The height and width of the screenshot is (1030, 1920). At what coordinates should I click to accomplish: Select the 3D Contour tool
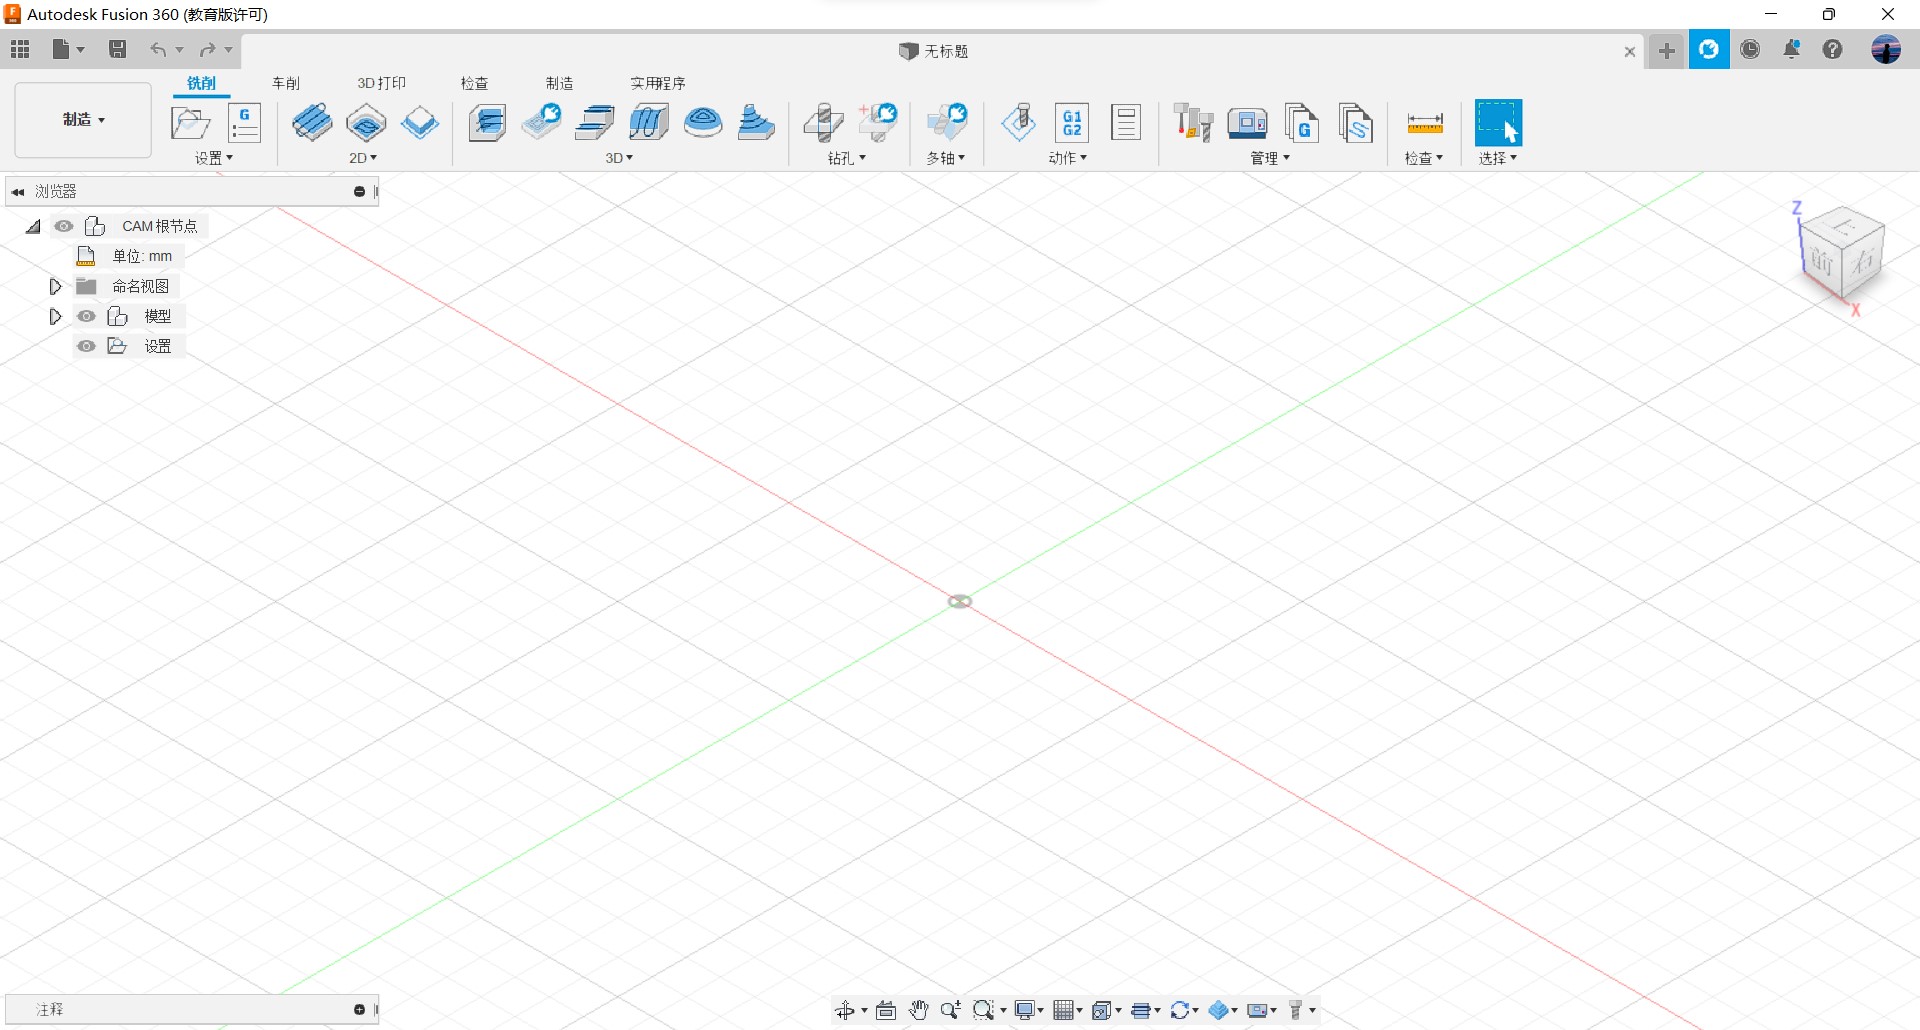(649, 123)
